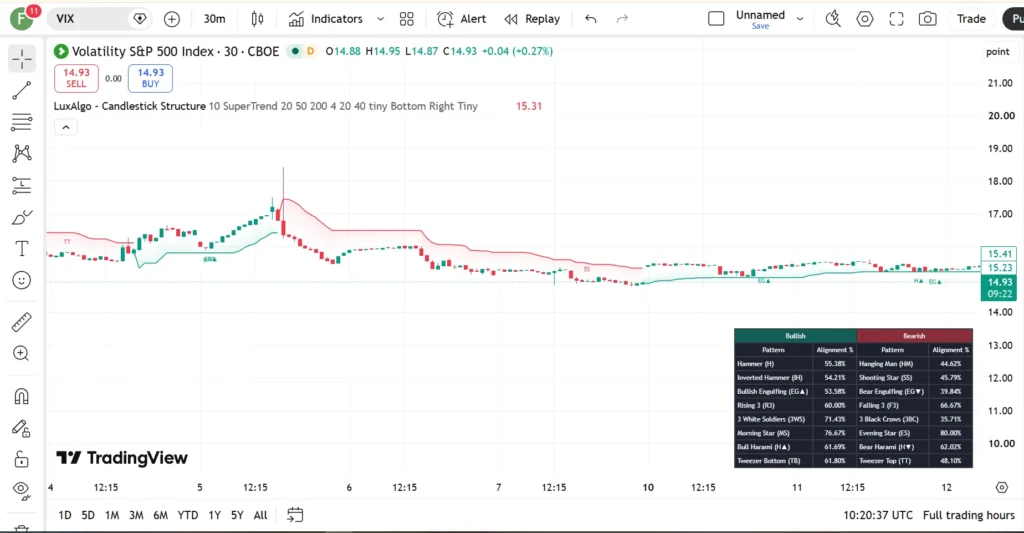Click the Bearish table header

coord(914,336)
